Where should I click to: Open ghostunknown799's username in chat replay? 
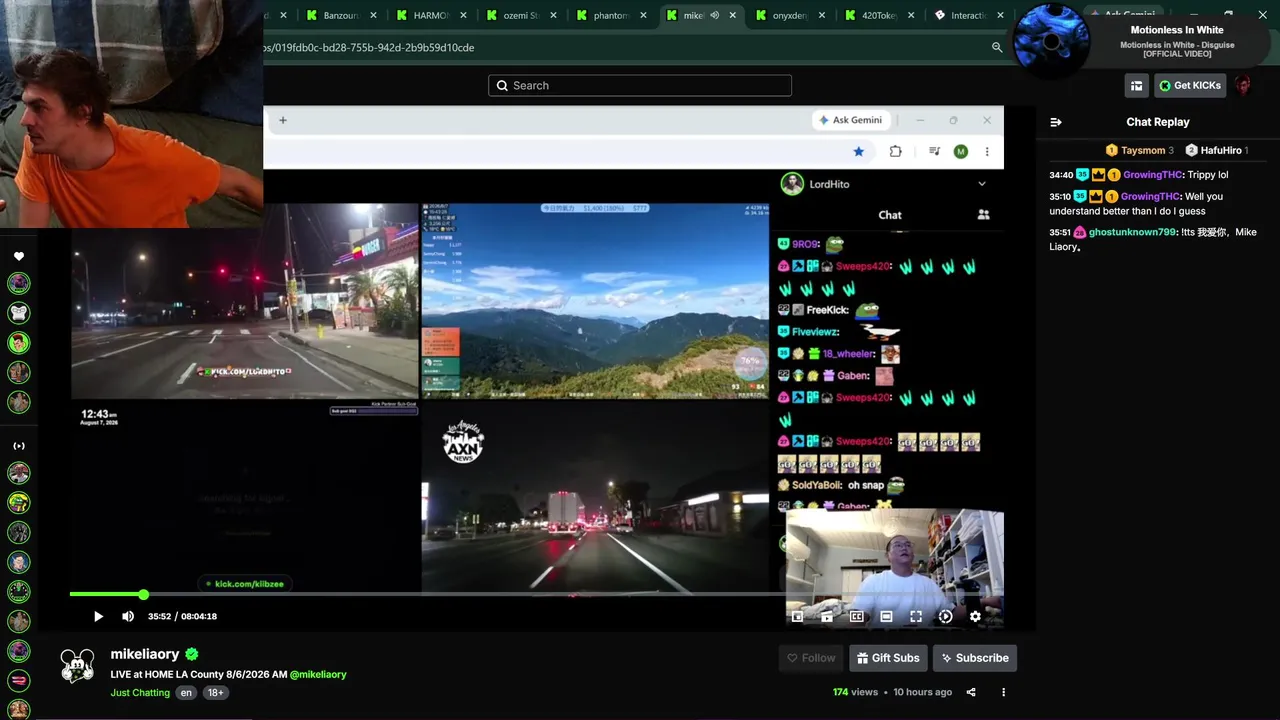coord(1132,232)
